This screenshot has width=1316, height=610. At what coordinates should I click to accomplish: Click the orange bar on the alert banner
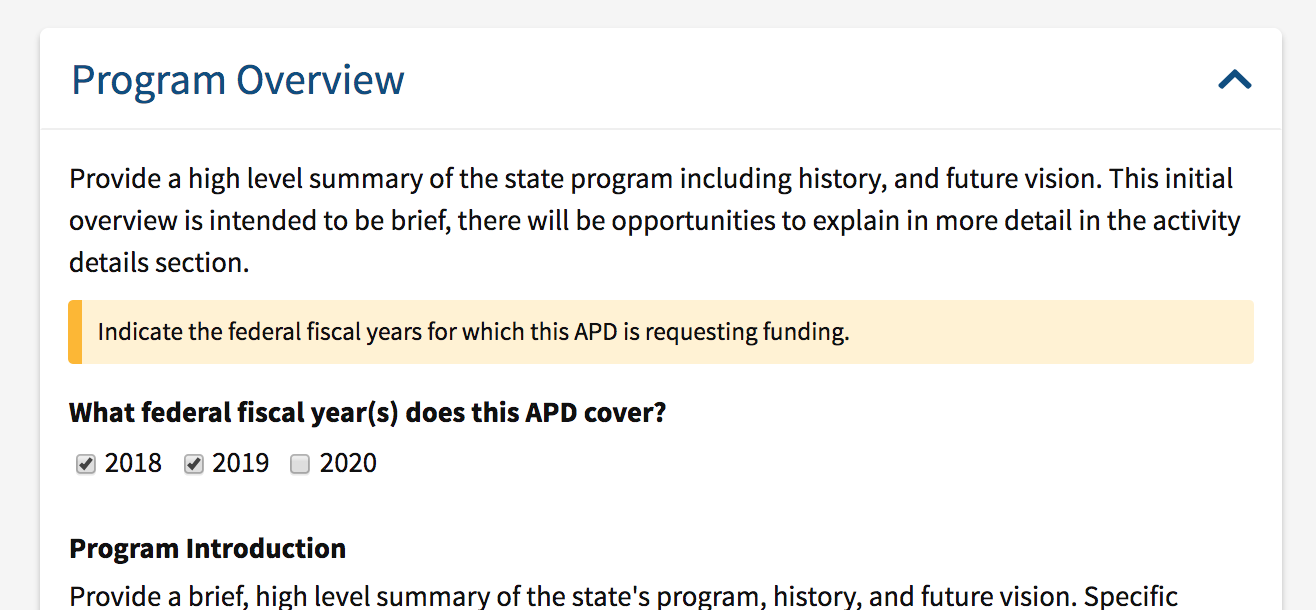(x=73, y=331)
